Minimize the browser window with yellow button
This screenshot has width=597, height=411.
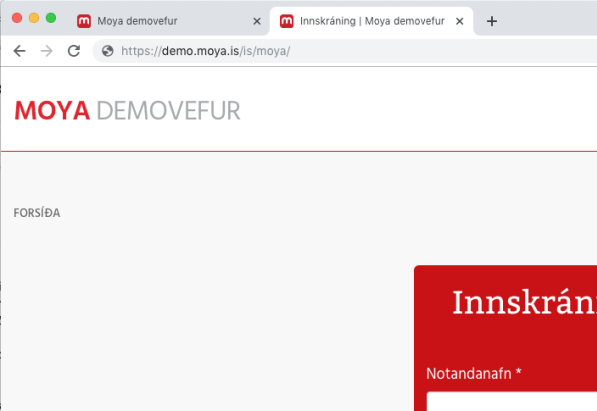click(x=34, y=18)
